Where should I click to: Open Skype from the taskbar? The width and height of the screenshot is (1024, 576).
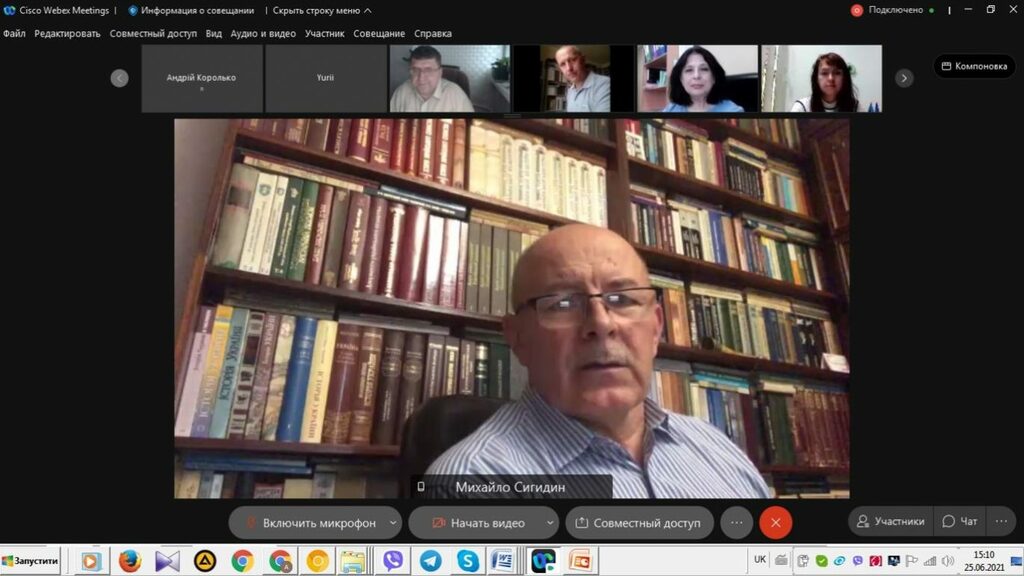467,561
